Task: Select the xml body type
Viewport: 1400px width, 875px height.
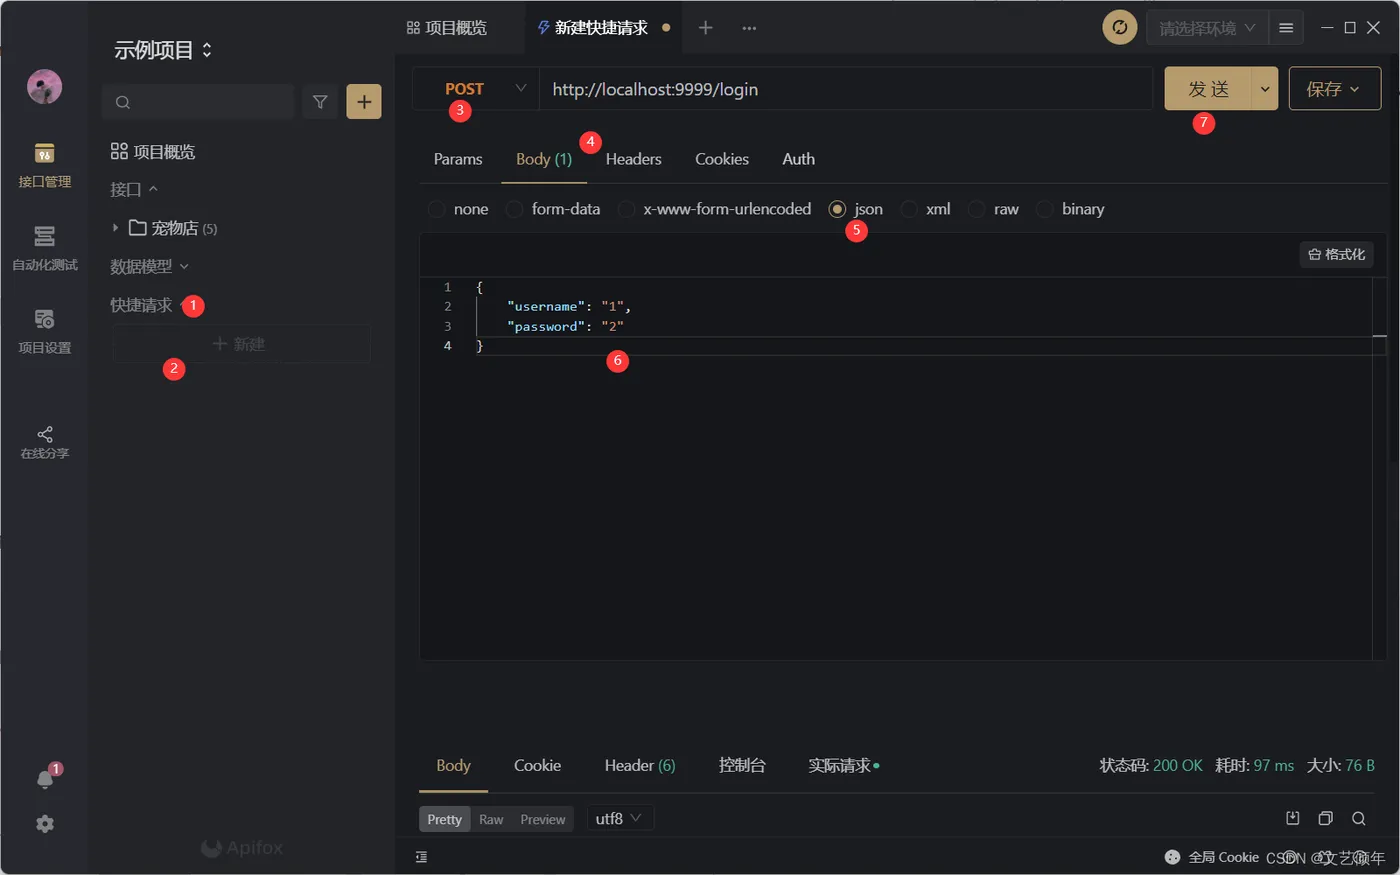Action: 926,209
